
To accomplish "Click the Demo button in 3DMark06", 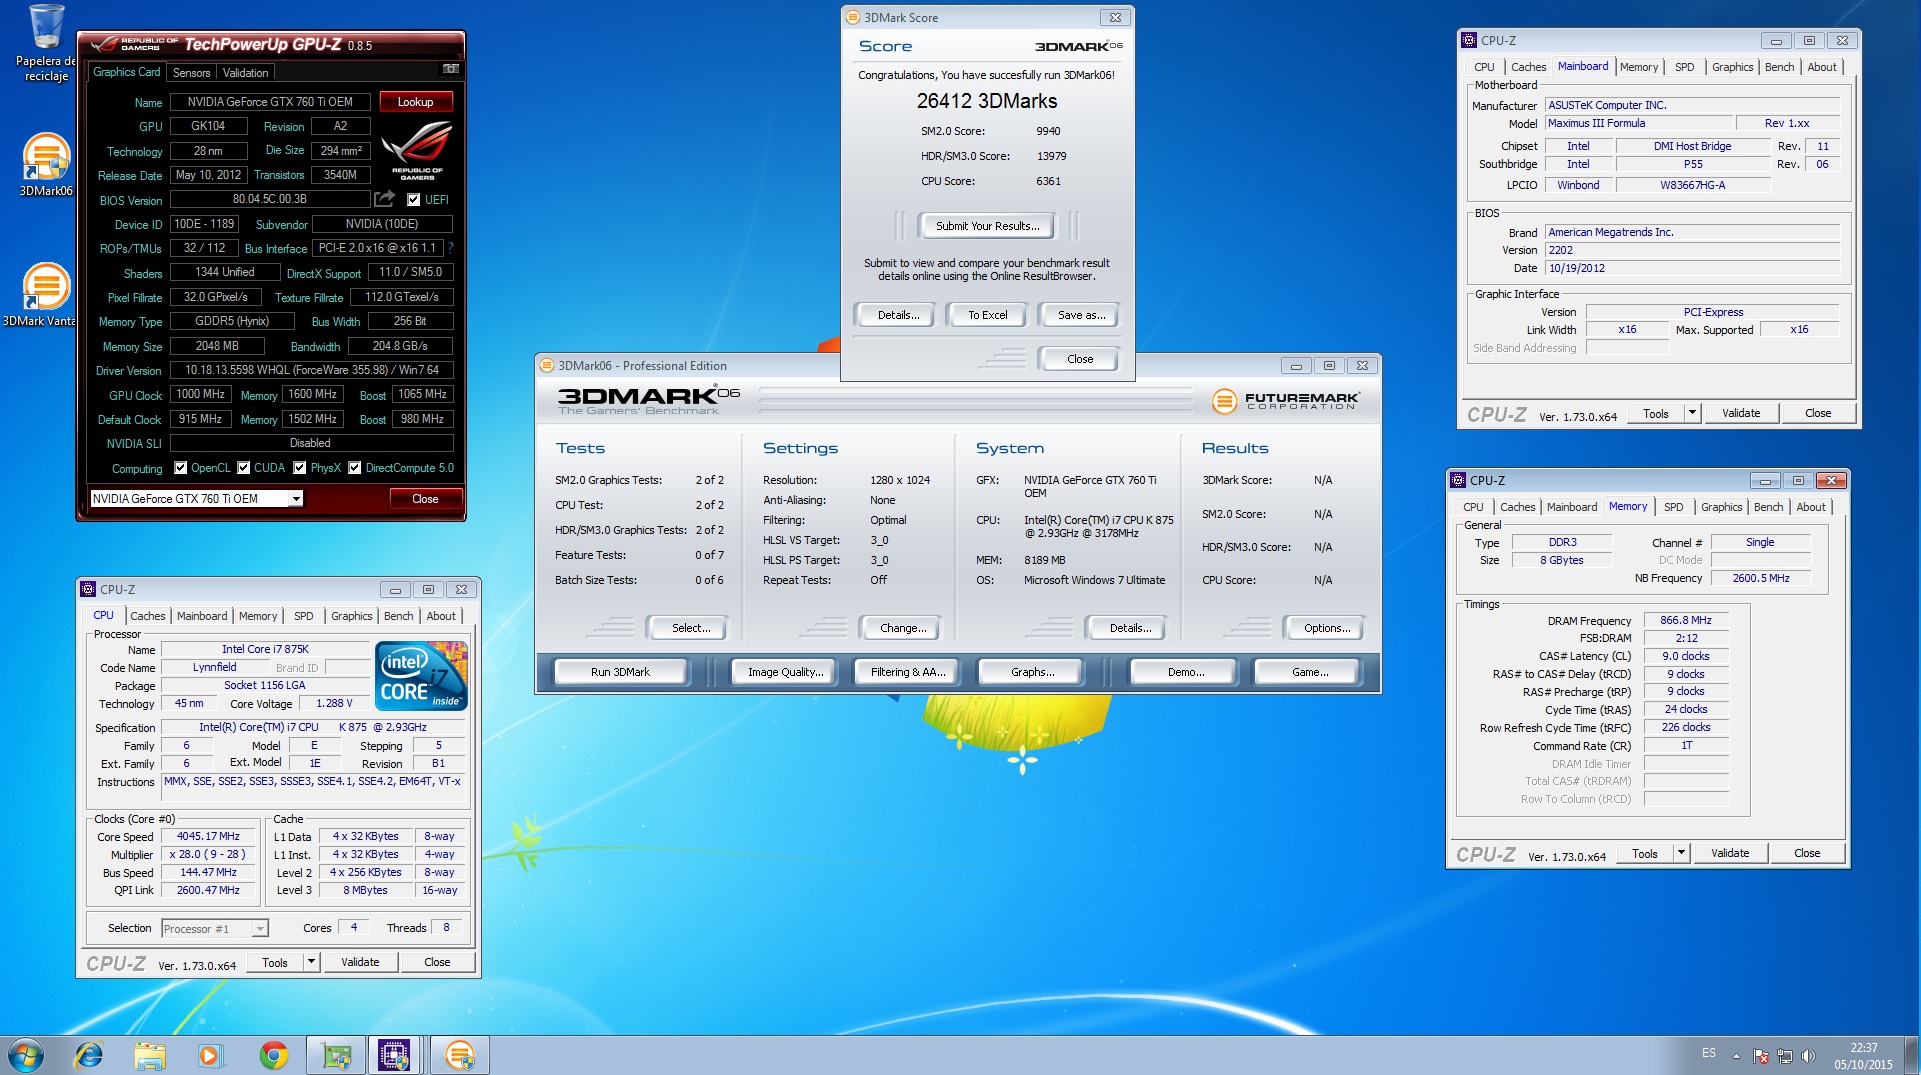I will [1185, 672].
